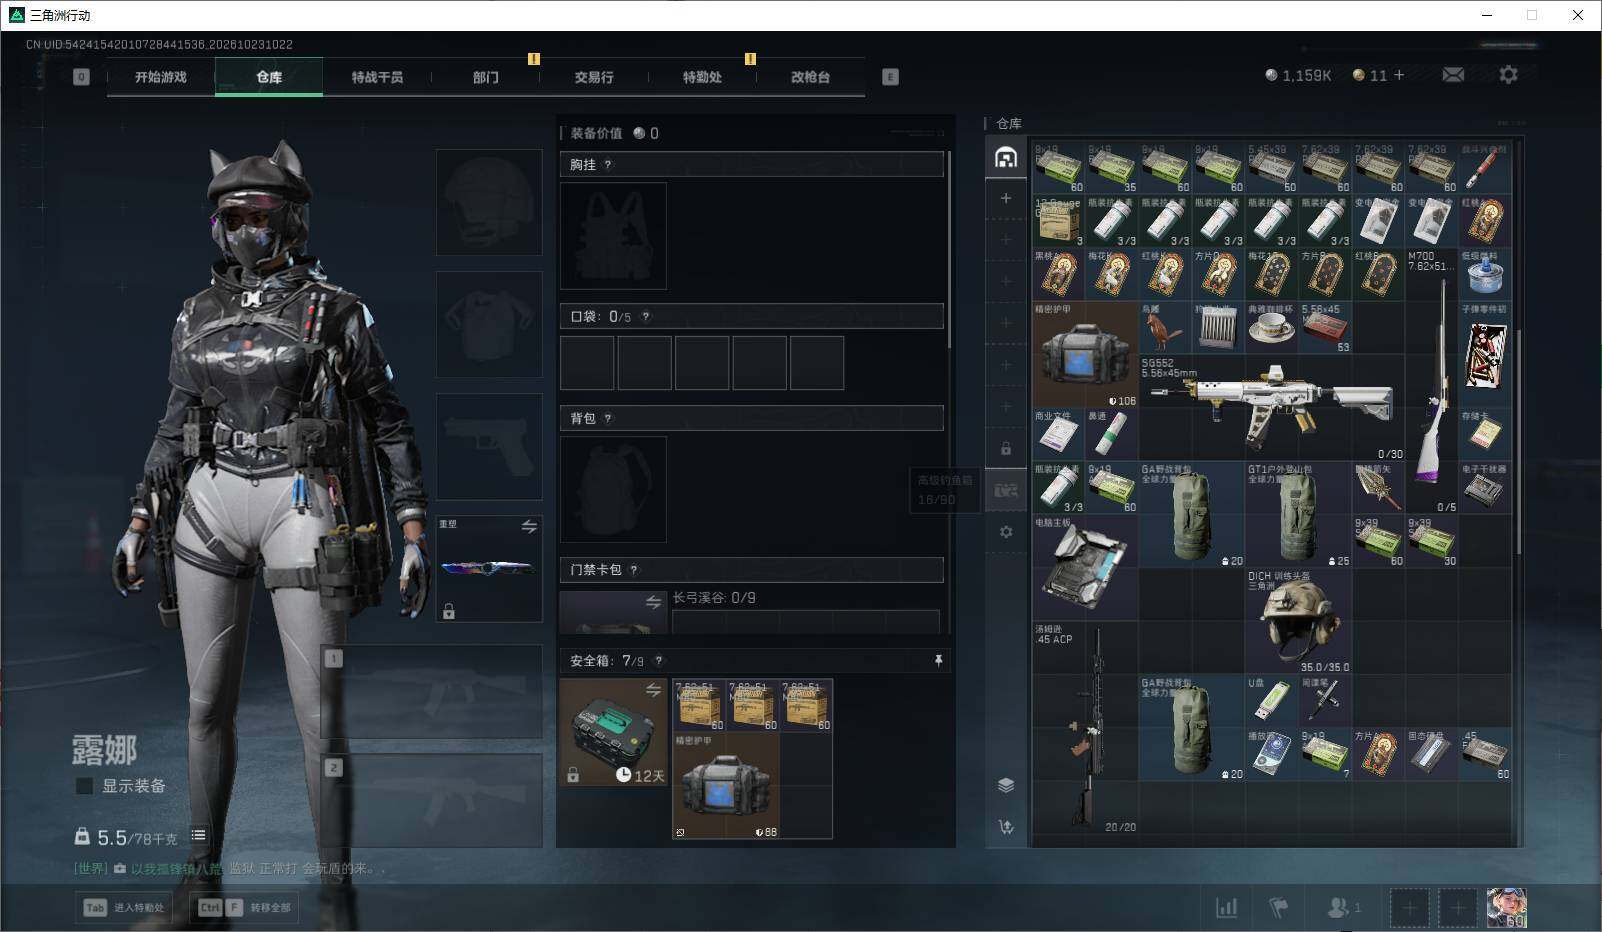This screenshot has height=932, width=1602.
Task: Select the DICH 训练头盔 helmet item
Action: coord(1298,621)
